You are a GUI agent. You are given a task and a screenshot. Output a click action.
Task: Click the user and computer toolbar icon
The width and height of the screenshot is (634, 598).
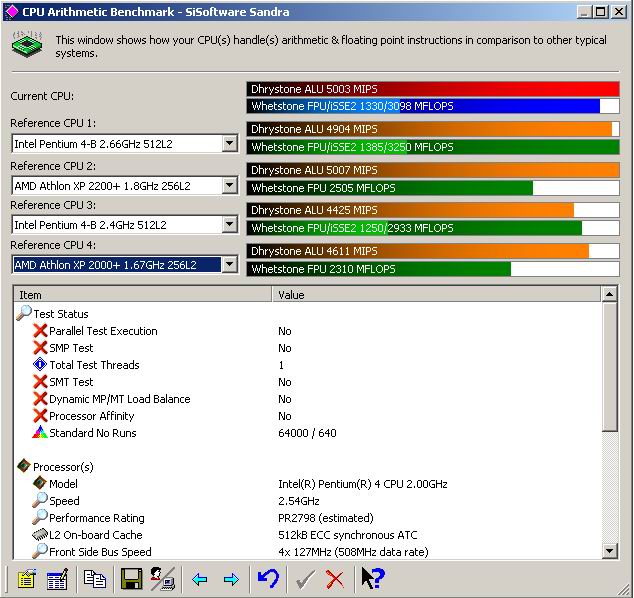(x=162, y=579)
